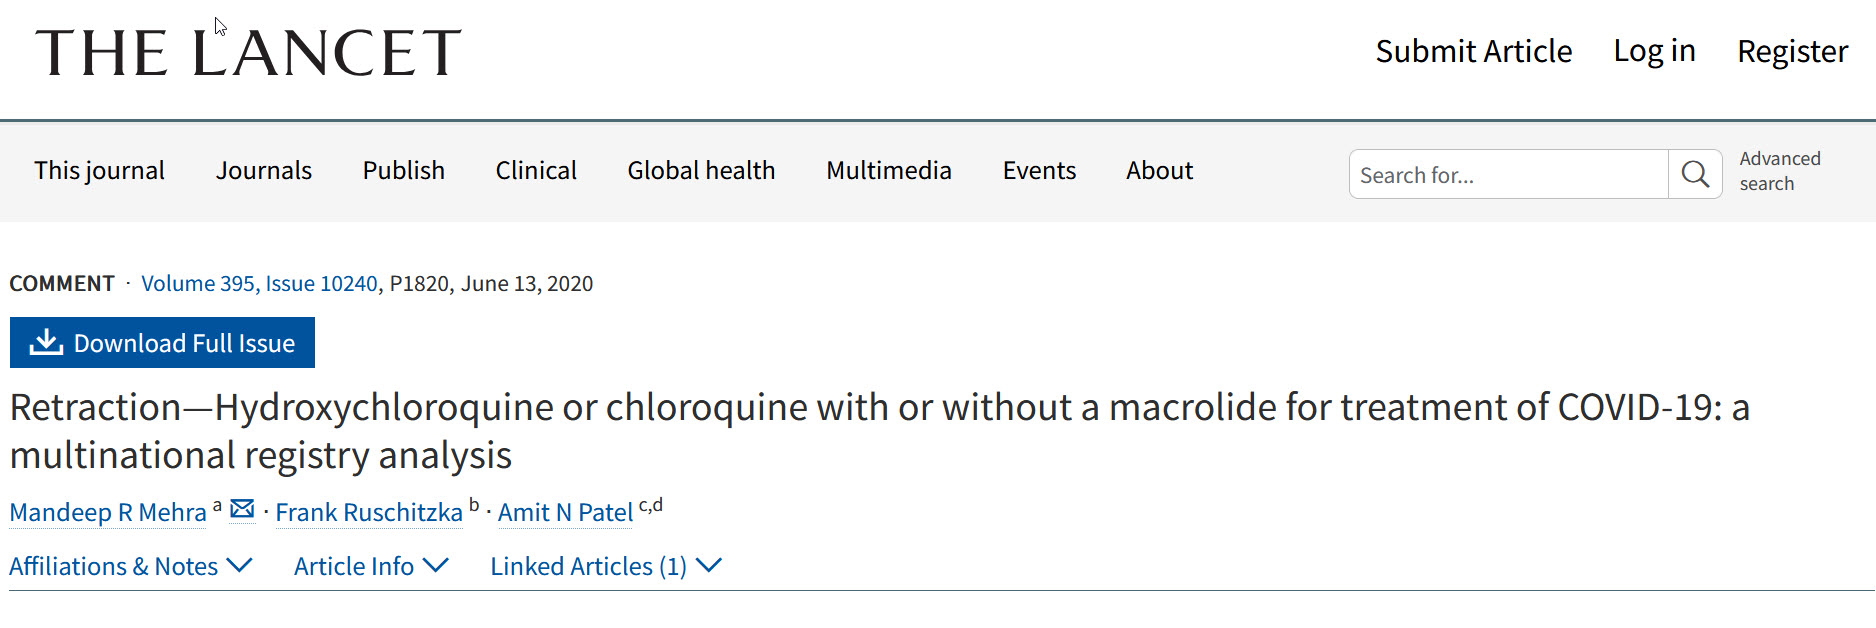Open the Global health menu
The image size is (1876, 628).
[x=701, y=171]
